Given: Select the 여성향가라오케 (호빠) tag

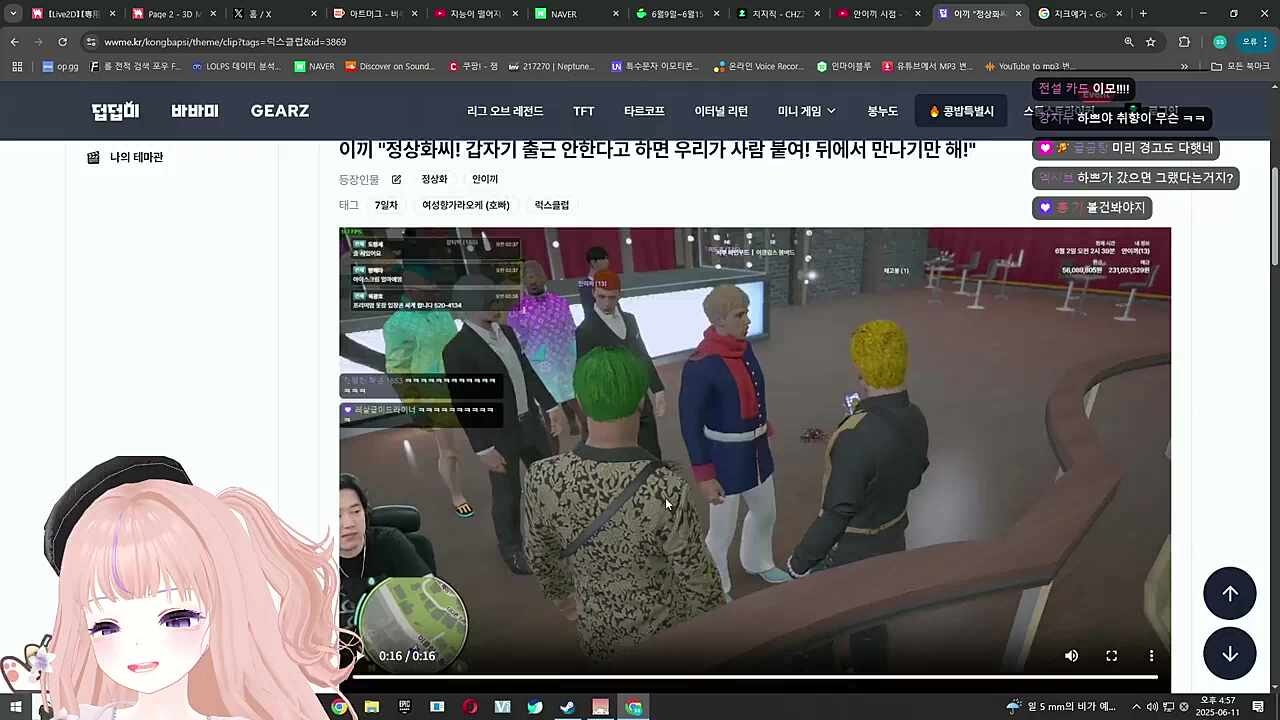Looking at the screenshot, I should click(x=466, y=205).
